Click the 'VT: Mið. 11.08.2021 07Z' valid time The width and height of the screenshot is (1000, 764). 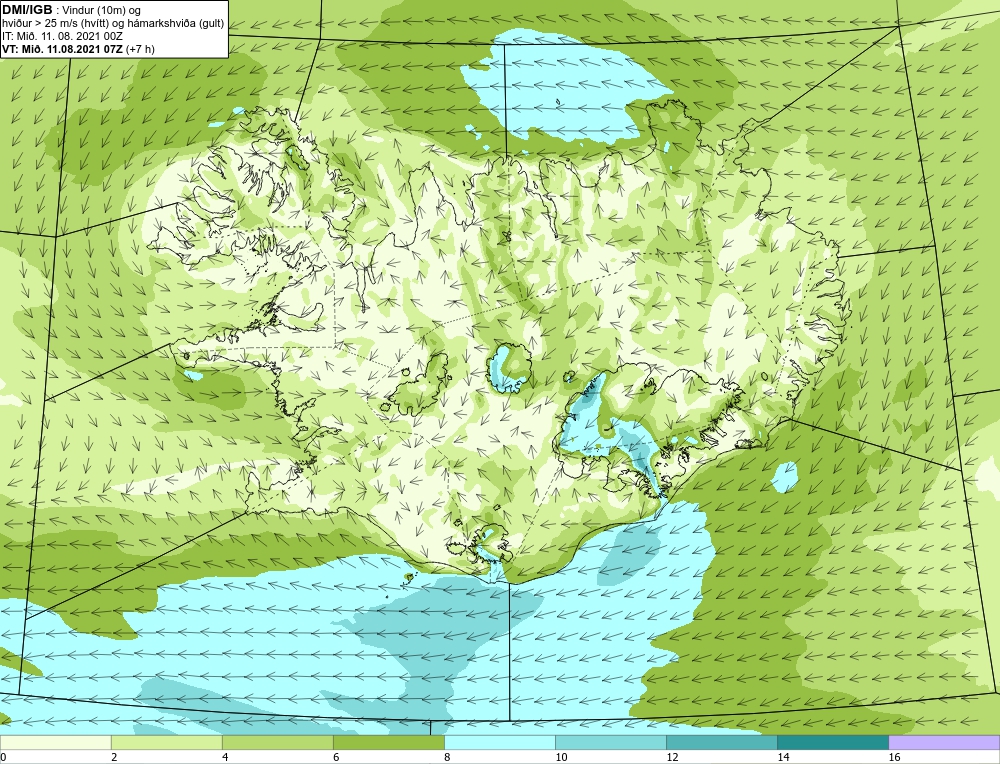click(x=63, y=49)
